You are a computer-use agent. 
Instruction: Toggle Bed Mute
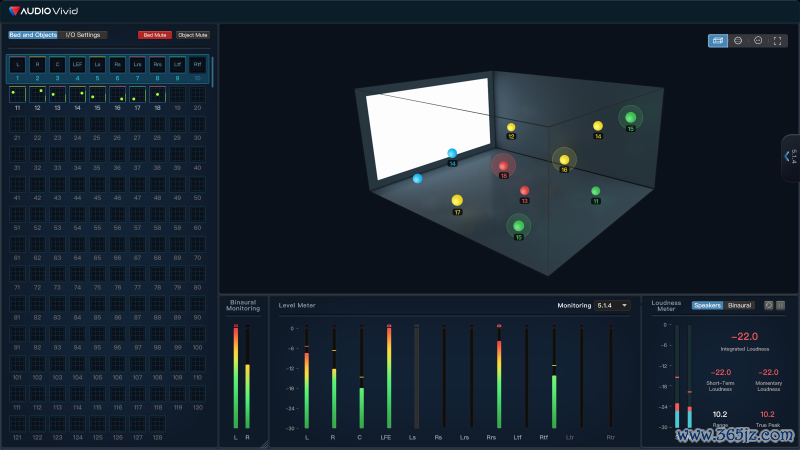point(155,35)
